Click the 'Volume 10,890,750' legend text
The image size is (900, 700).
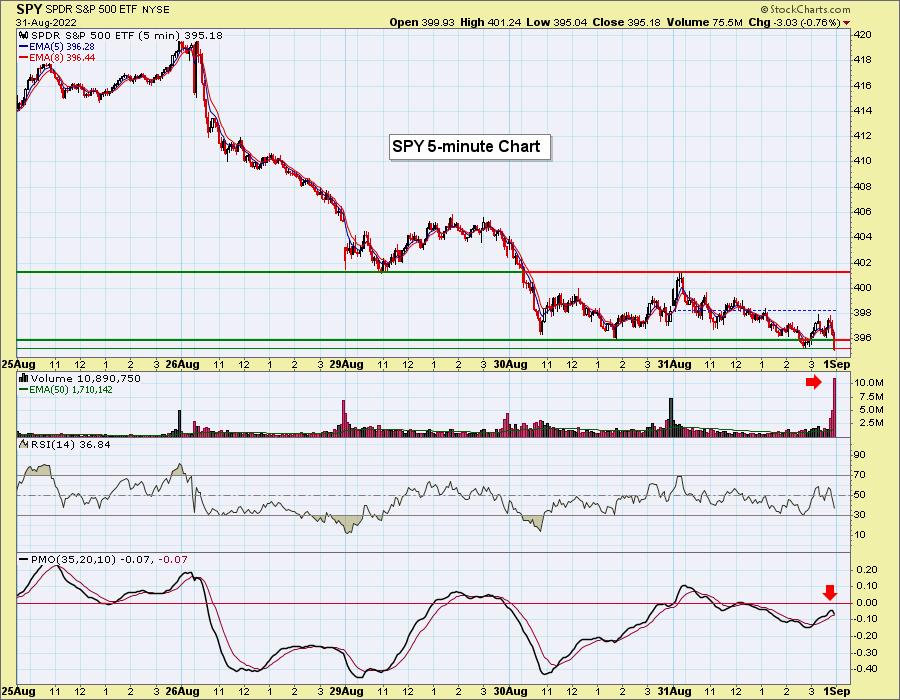coord(86,378)
